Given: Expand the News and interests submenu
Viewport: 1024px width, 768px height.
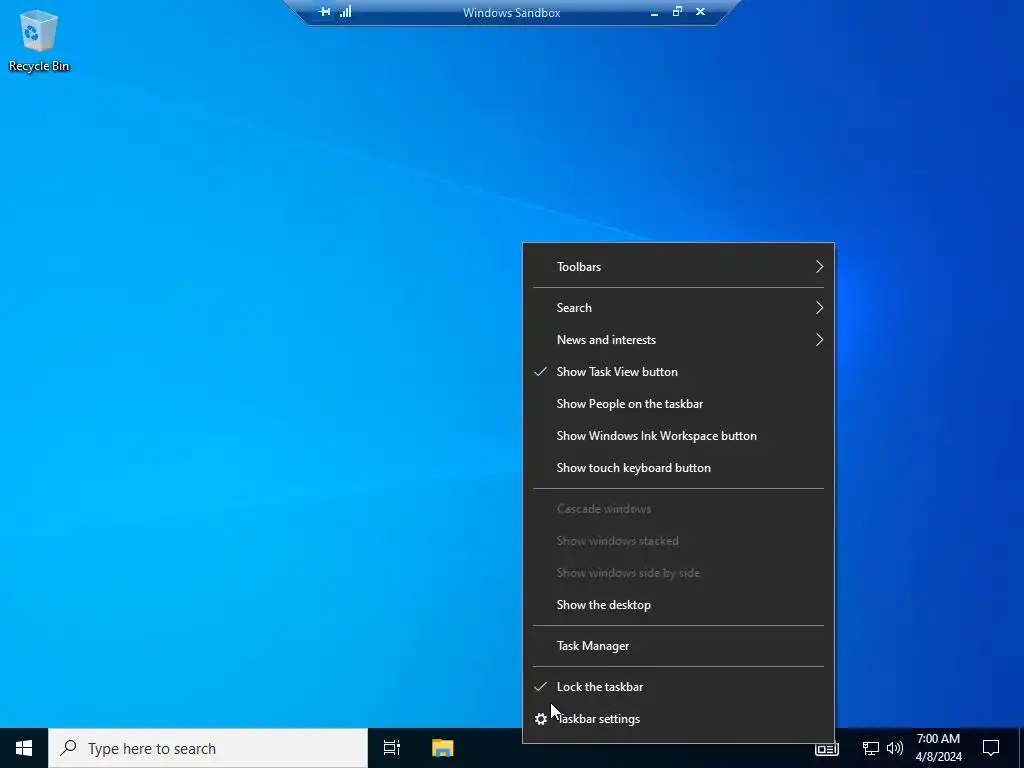Looking at the screenshot, I should point(678,340).
